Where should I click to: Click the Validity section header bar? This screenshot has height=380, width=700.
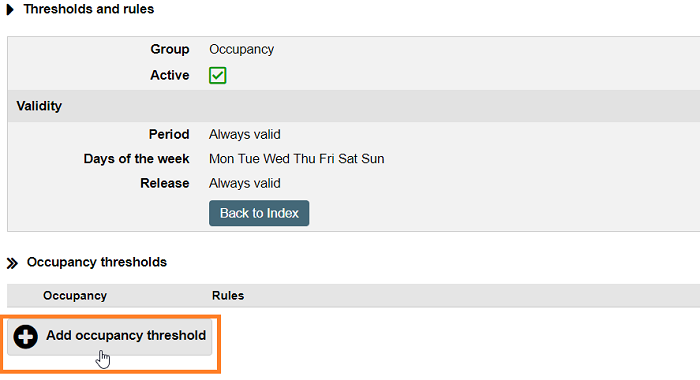point(354,106)
